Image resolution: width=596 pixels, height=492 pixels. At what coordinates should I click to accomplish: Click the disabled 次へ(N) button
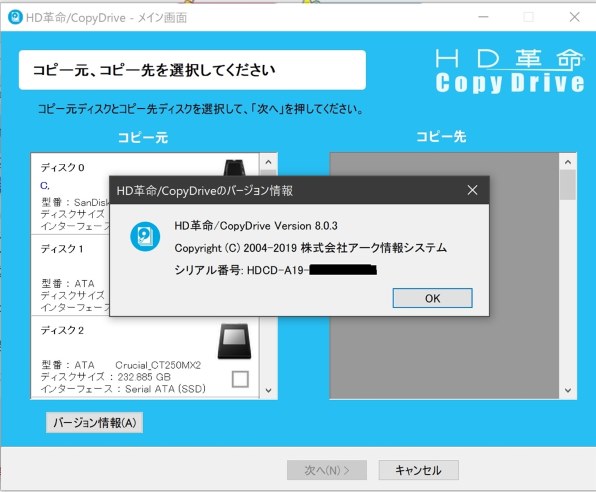pyautogui.click(x=327, y=470)
